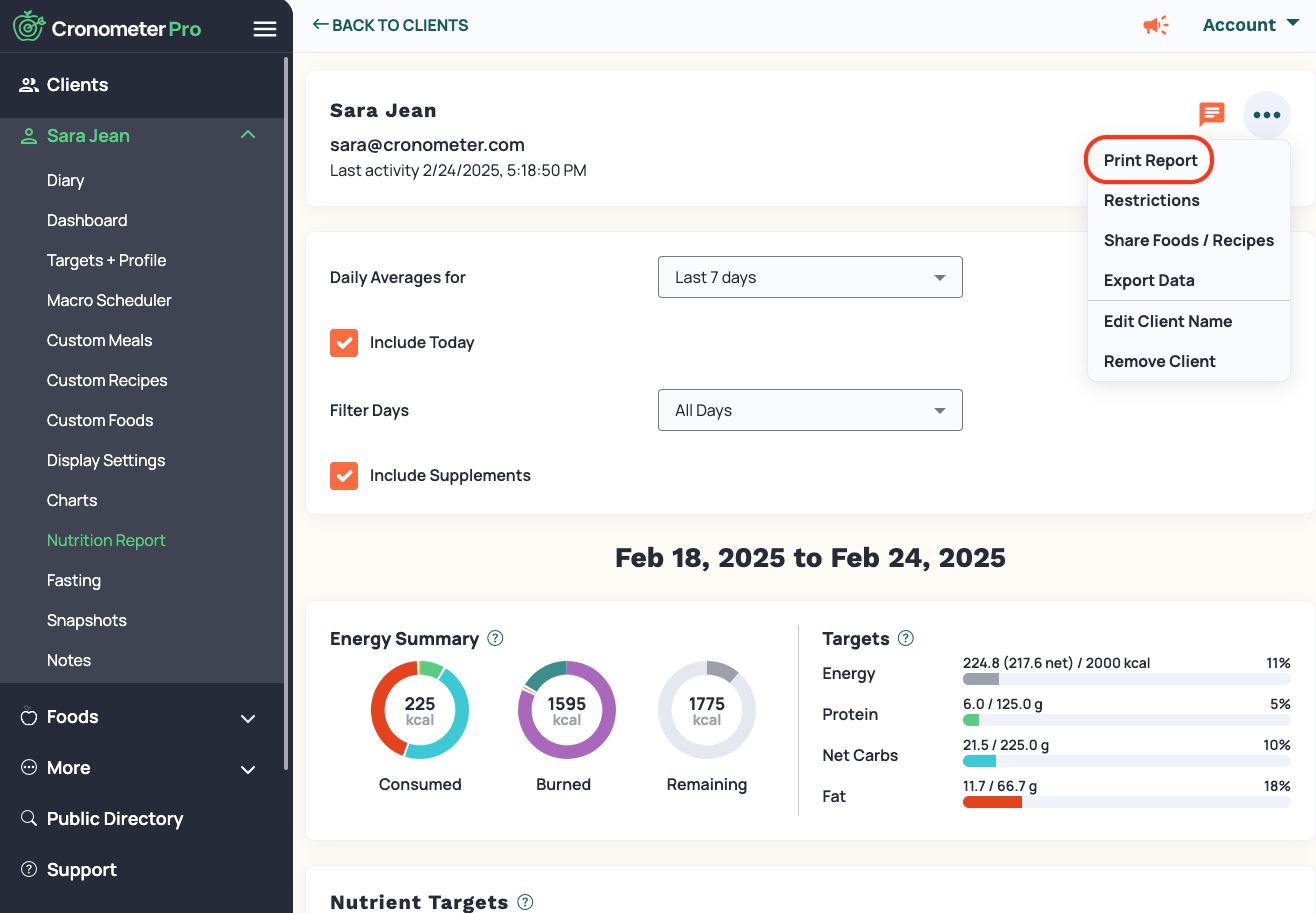
Task: Select Edit Client Name option
Action: click(1167, 321)
